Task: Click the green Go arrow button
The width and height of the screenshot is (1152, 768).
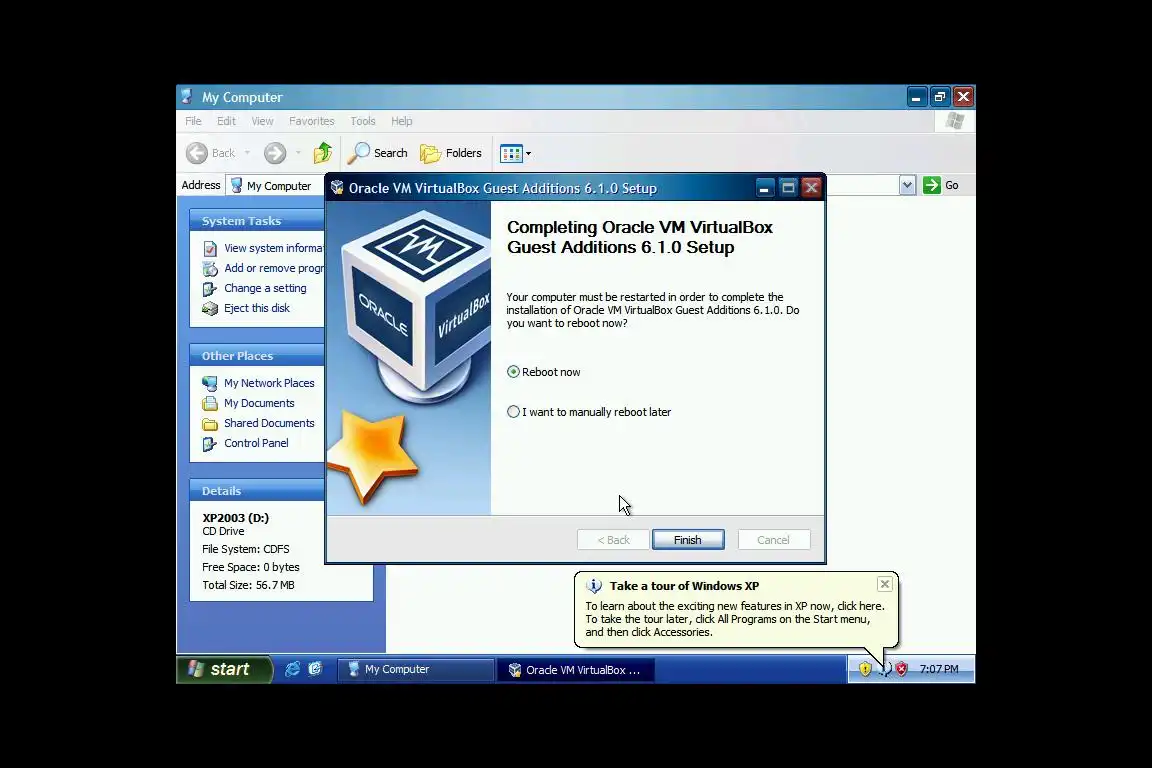Action: point(932,185)
